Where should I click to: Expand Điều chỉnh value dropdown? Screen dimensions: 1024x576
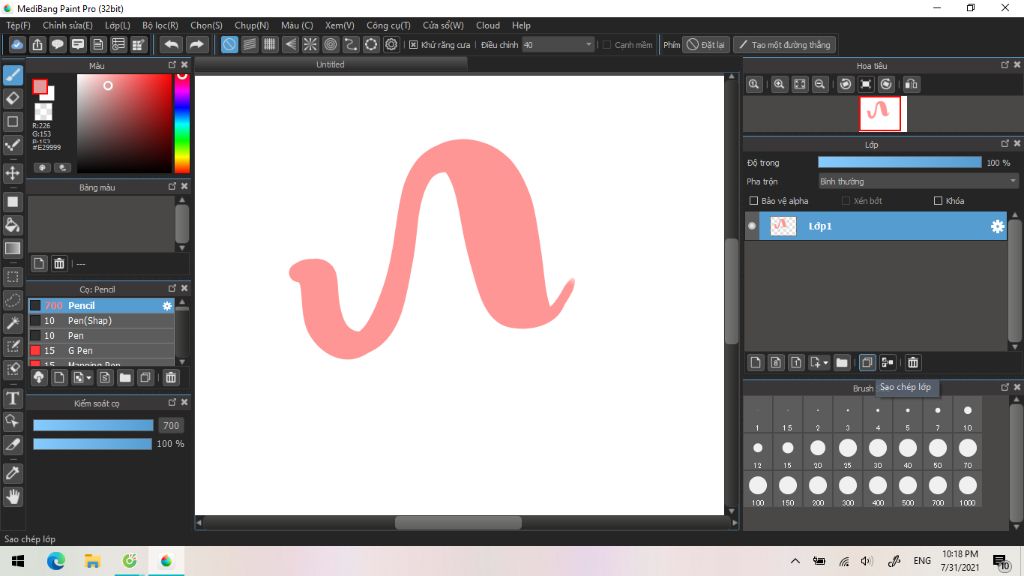pos(588,44)
